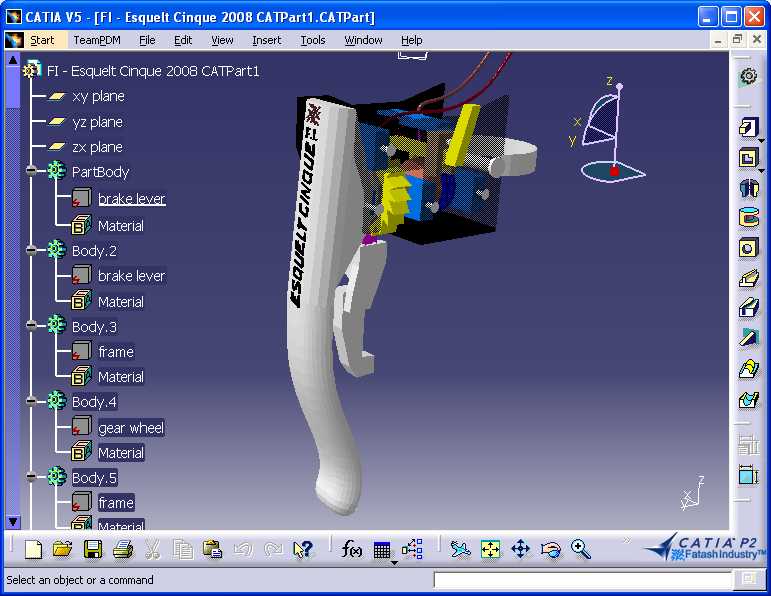Open the Window menu
The image size is (771, 596).
363,40
